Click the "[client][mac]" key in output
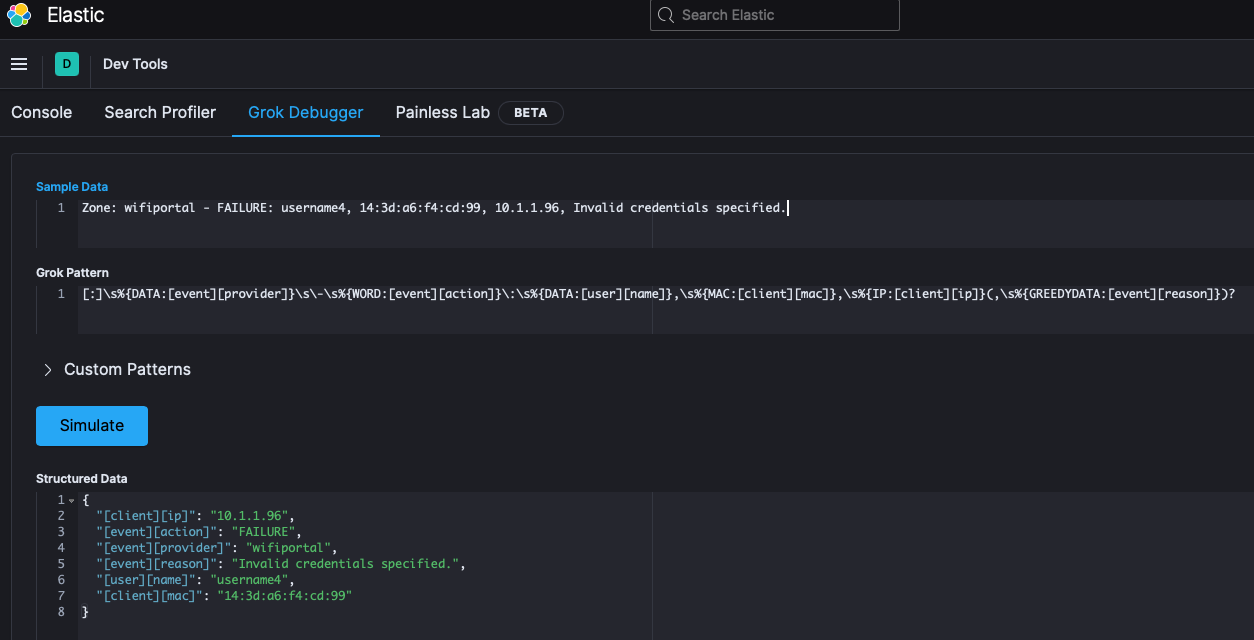1254x640 pixels. coord(149,596)
